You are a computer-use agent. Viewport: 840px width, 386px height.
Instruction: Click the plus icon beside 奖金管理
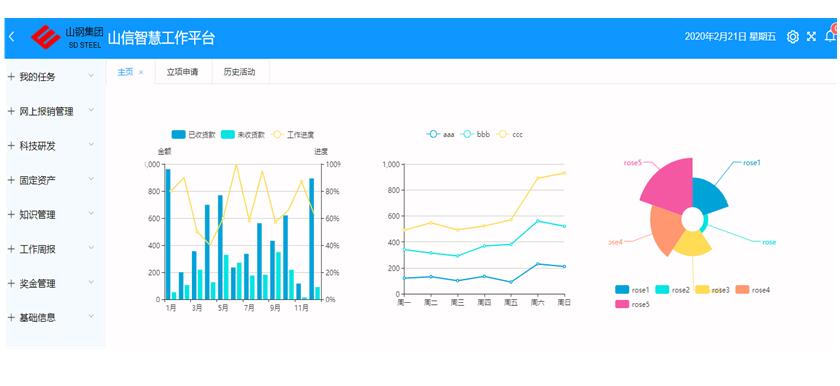pyautogui.click(x=11, y=283)
